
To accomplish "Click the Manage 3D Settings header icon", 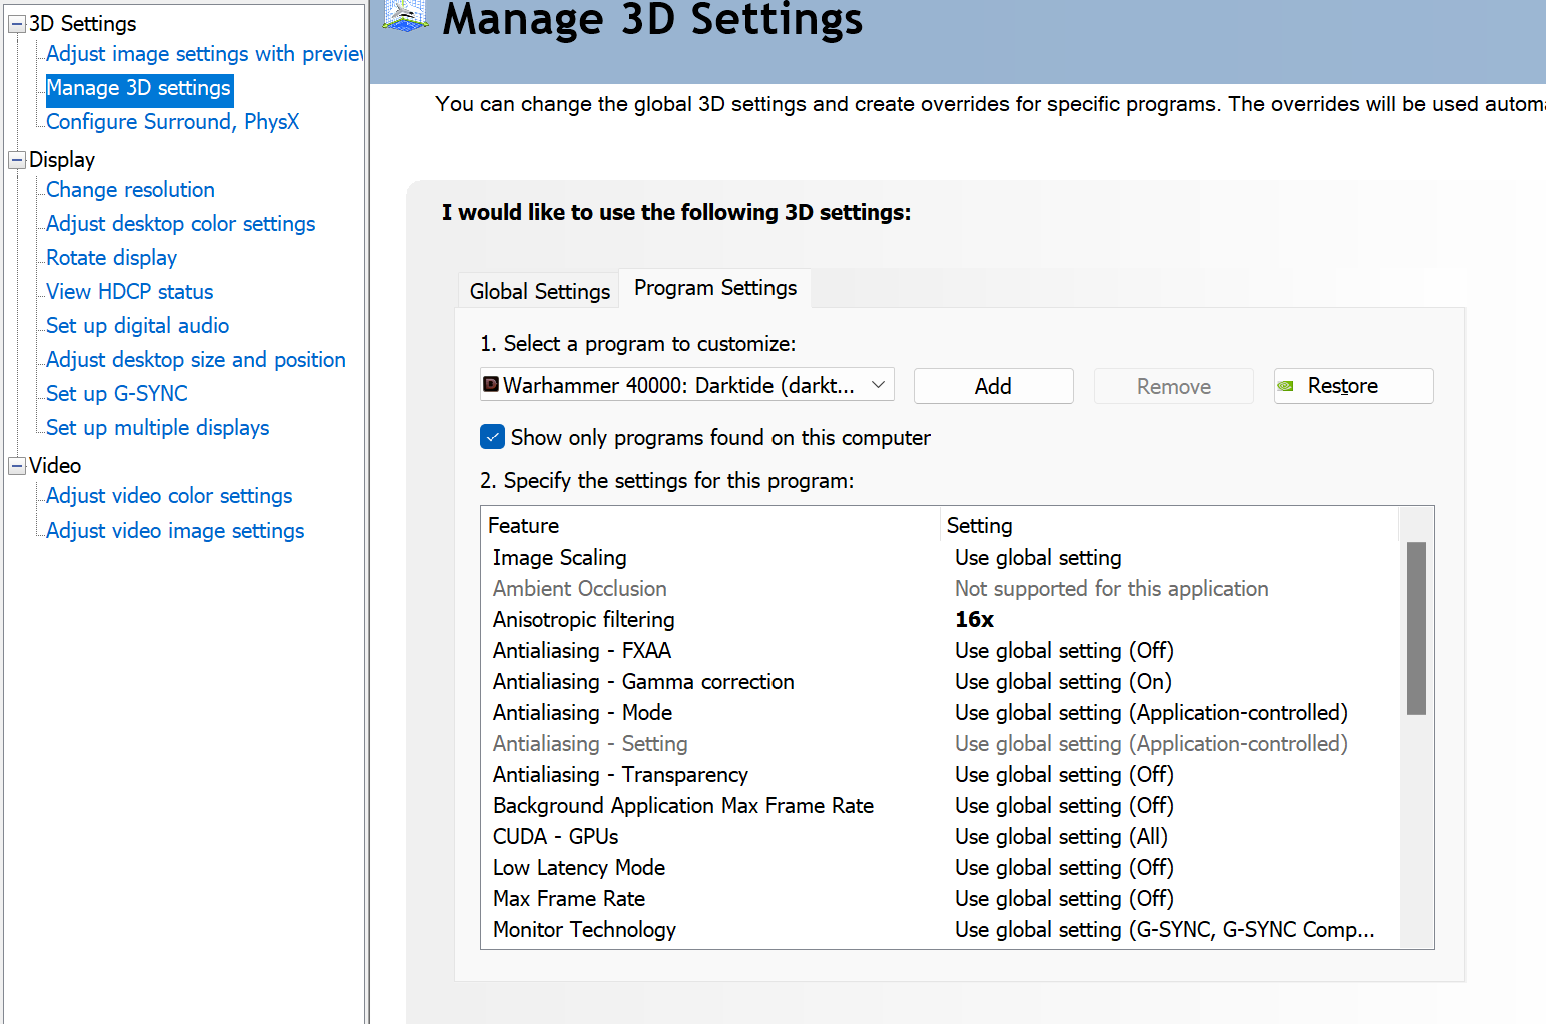I will click(405, 15).
